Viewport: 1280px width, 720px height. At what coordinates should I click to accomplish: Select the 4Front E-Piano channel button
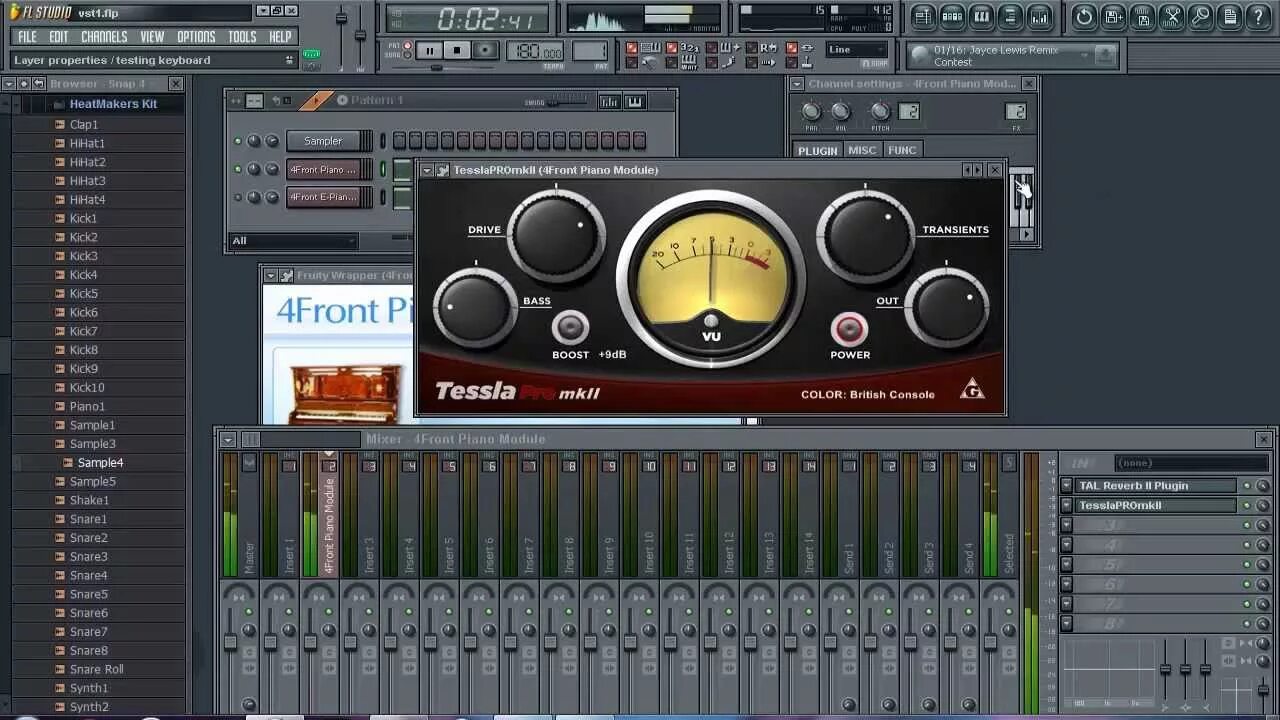[323, 198]
